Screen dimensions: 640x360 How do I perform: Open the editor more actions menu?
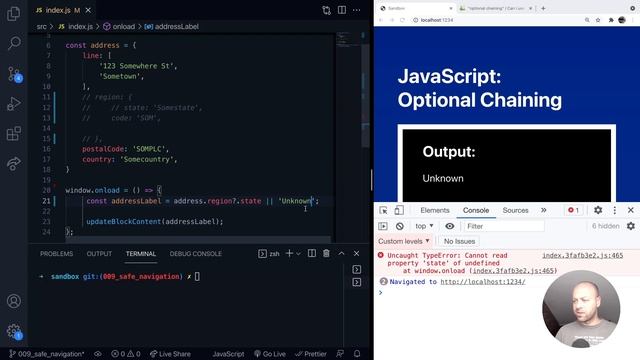(357, 10)
